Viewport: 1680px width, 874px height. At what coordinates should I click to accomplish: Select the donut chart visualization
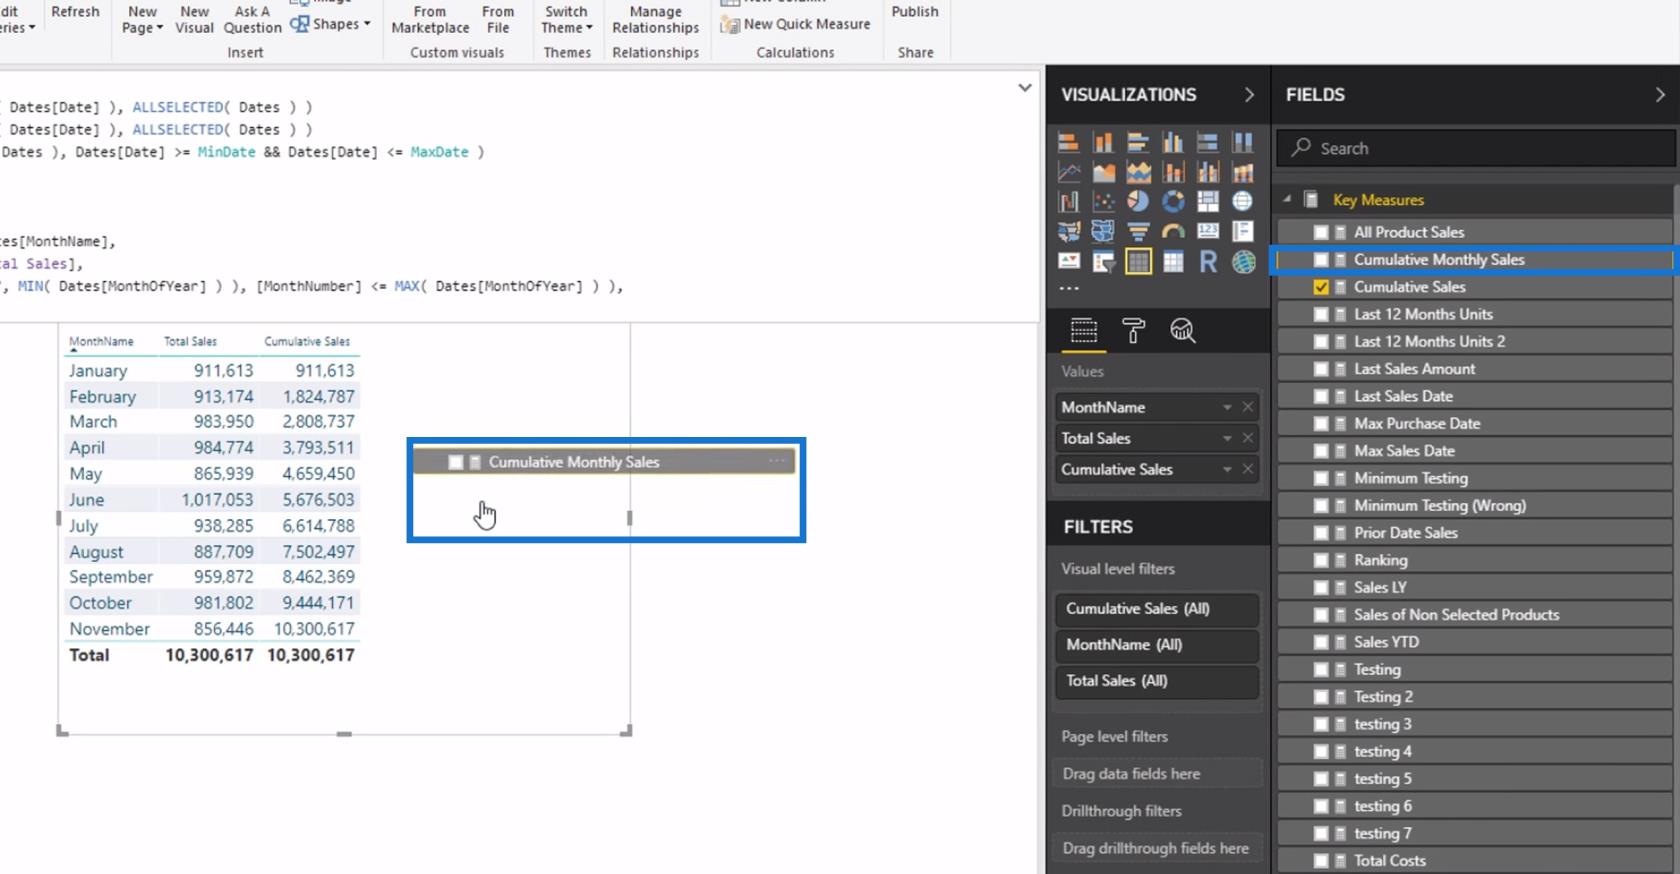click(1173, 201)
